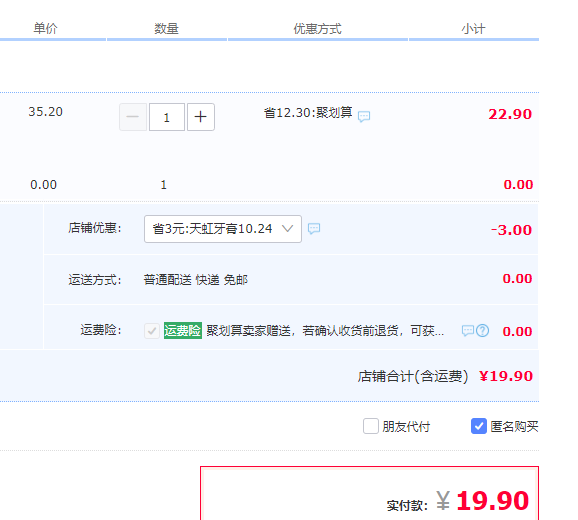Click the 数量 column header
This screenshot has height=520, width=578.
pyautogui.click(x=166, y=28)
